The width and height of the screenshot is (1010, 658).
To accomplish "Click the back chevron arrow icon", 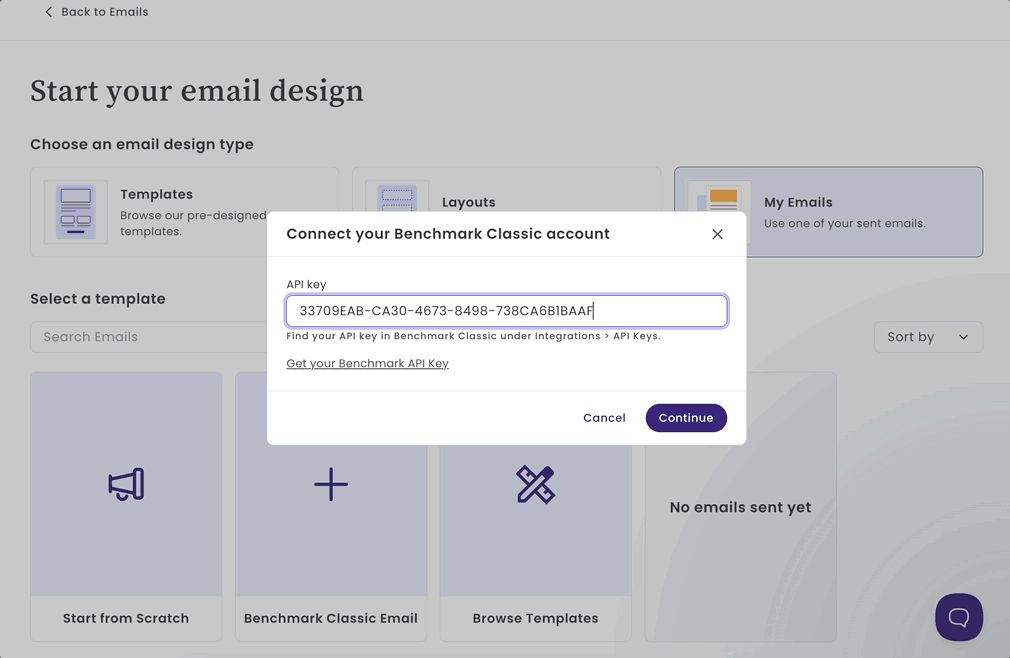I will click(x=48, y=12).
